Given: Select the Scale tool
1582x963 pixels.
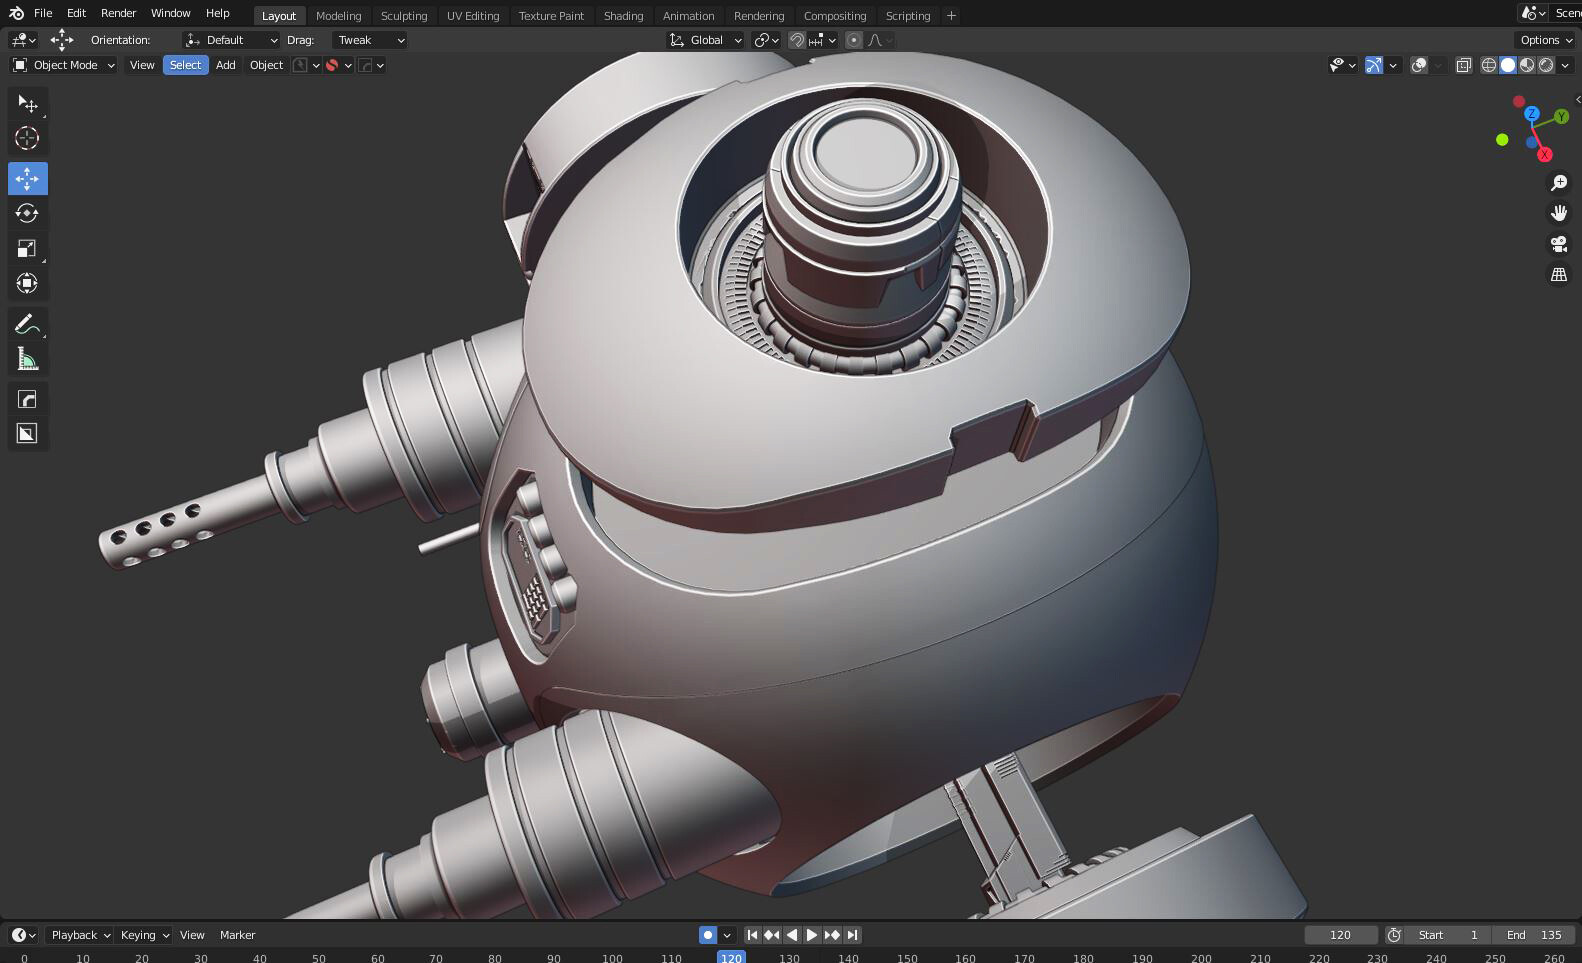Looking at the screenshot, I should [27, 248].
